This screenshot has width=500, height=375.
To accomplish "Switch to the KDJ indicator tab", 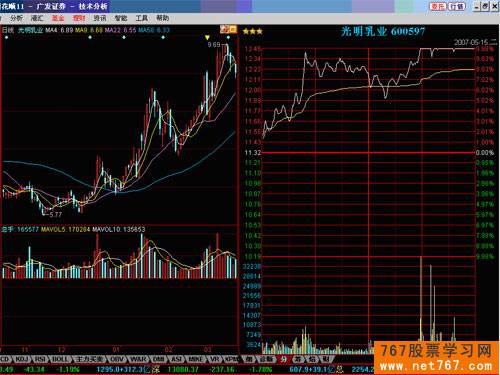I will pos(22,359).
